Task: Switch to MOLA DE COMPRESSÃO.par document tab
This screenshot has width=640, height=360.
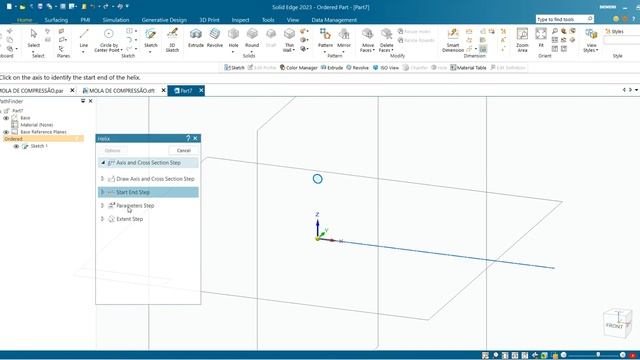Action: coord(32,91)
